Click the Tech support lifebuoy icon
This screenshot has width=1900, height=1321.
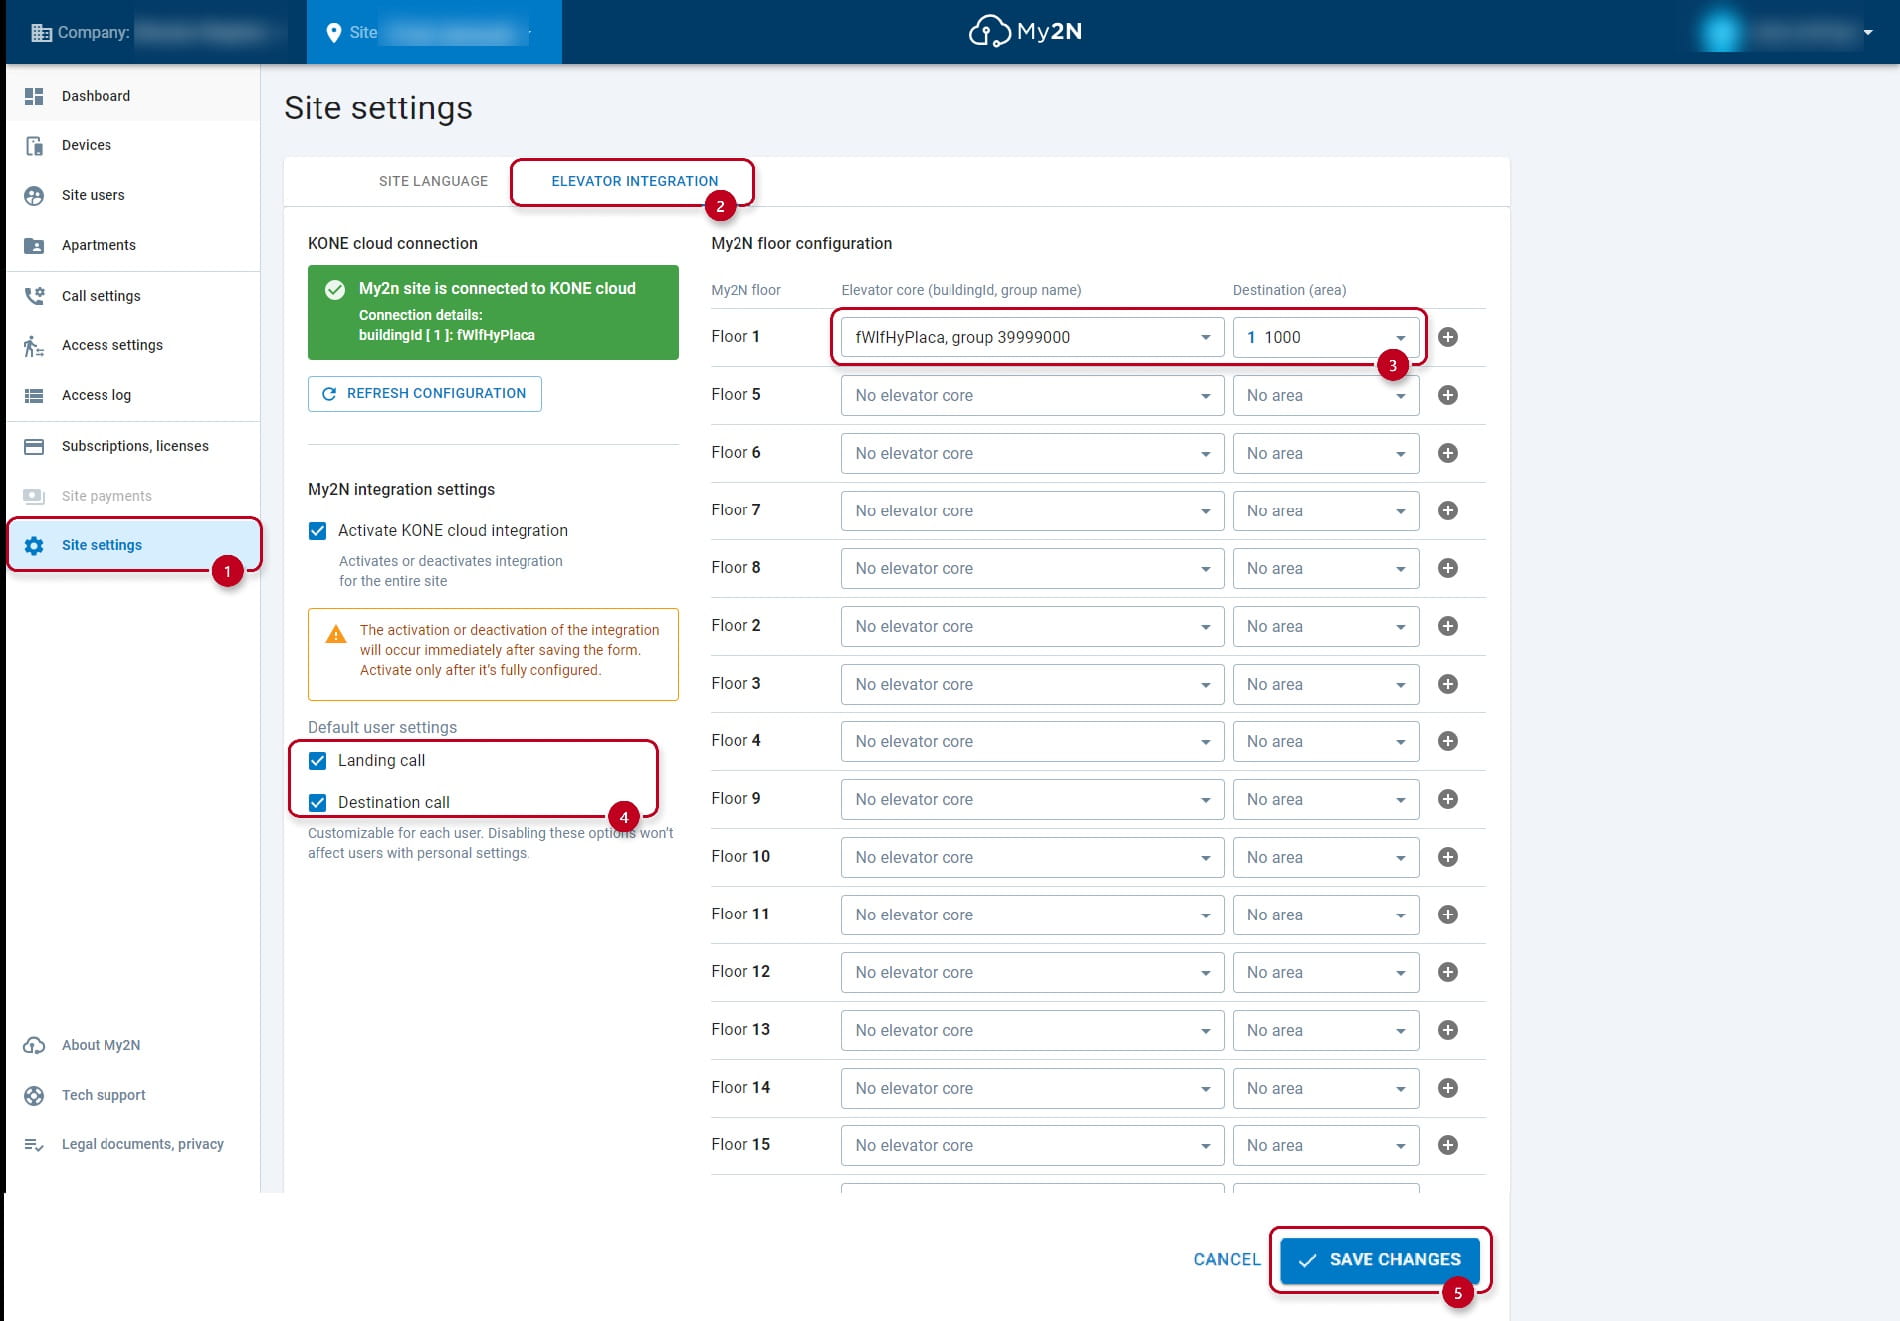point(34,1095)
